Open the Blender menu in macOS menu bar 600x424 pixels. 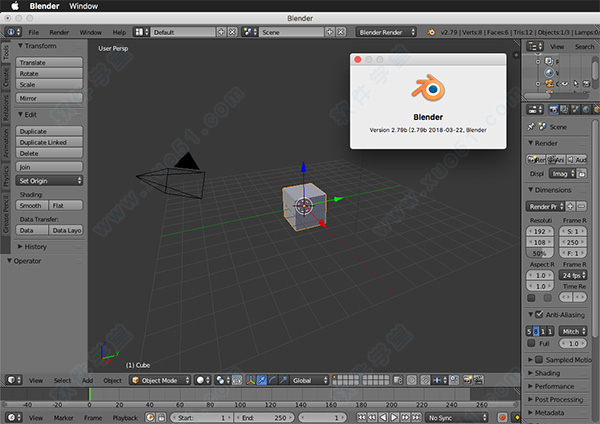click(44, 6)
